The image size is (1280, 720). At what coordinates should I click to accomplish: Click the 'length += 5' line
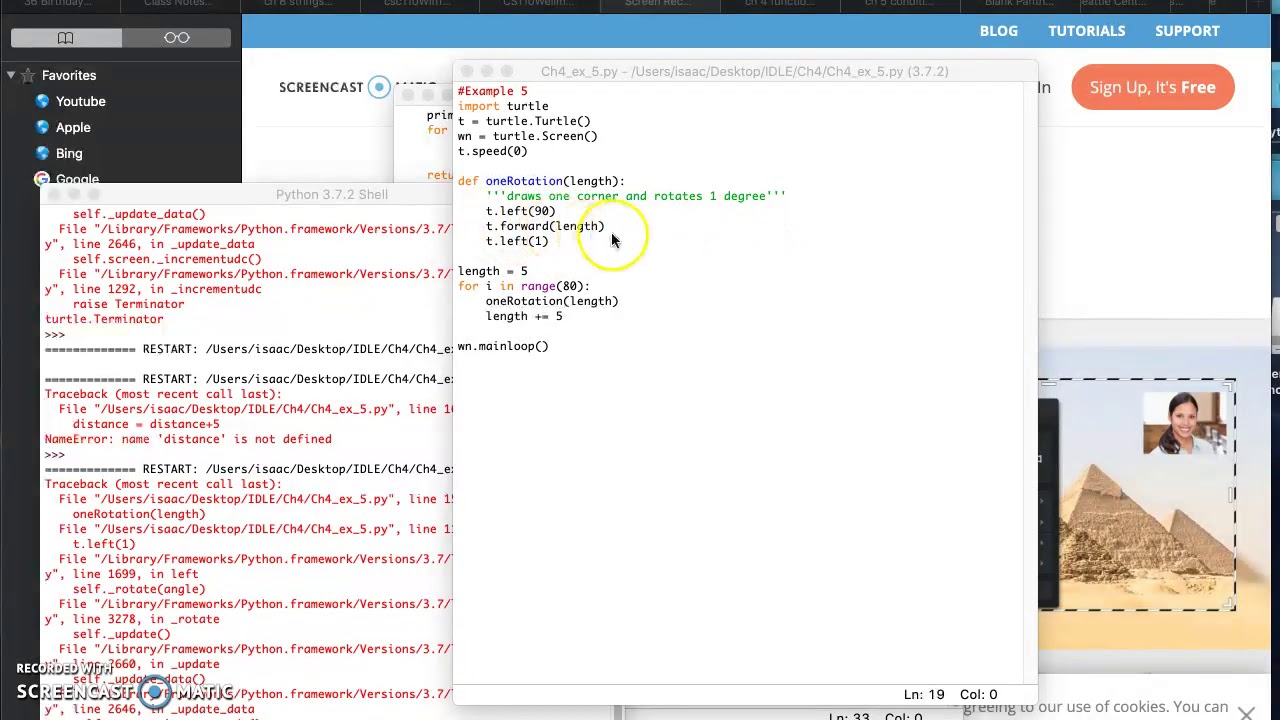coord(524,316)
